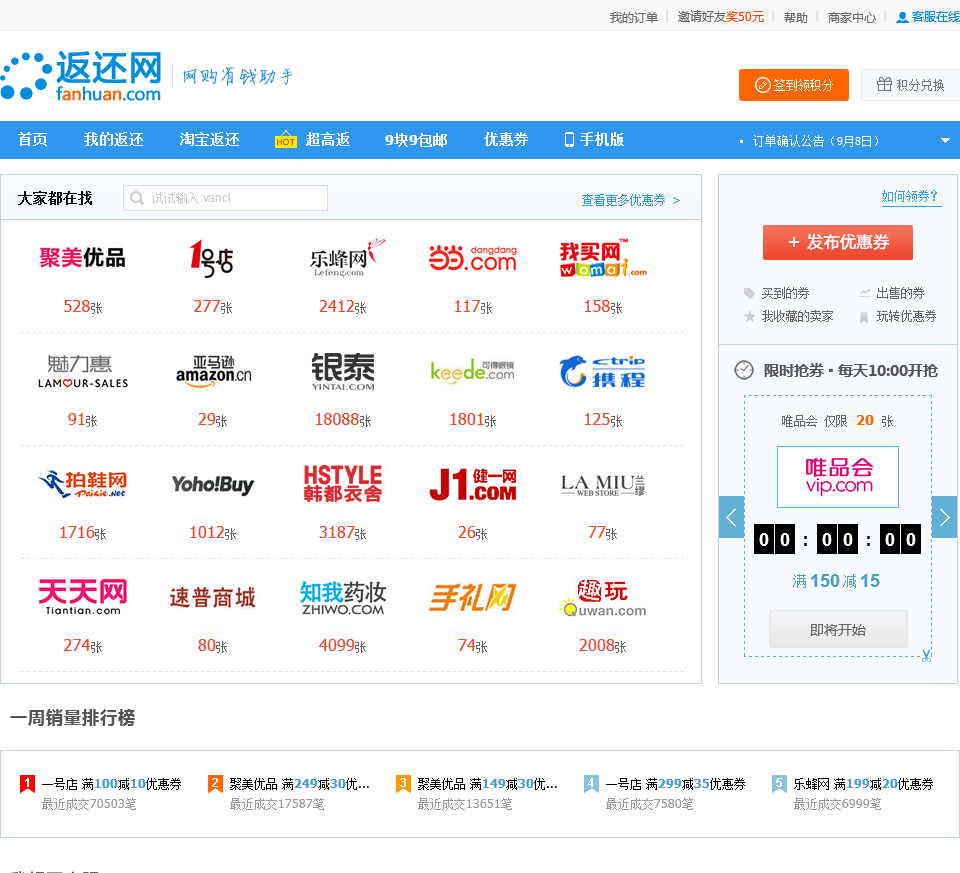Open 9块9包邮 navigation item
The image size is (960, 873).
coord(416,140)
